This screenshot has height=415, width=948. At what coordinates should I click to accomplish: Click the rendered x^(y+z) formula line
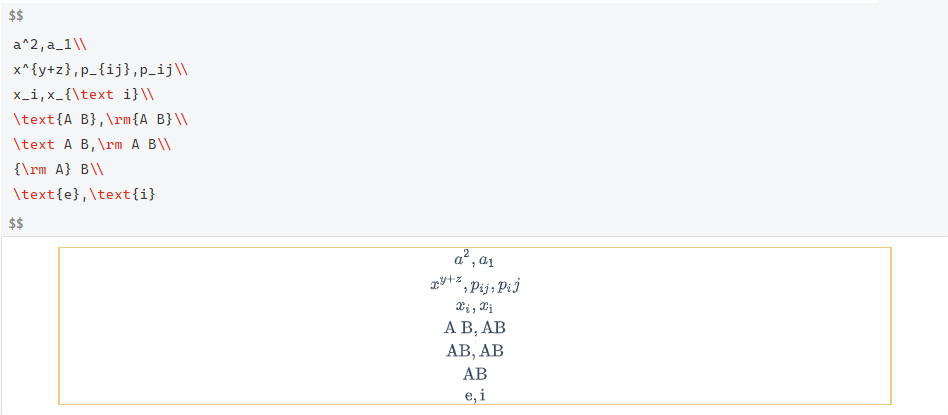click(x=474, y=285)
